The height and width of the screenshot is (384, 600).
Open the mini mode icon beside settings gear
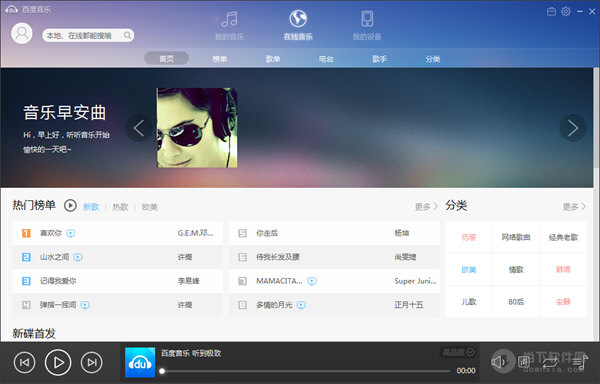(x=551, y=11)
